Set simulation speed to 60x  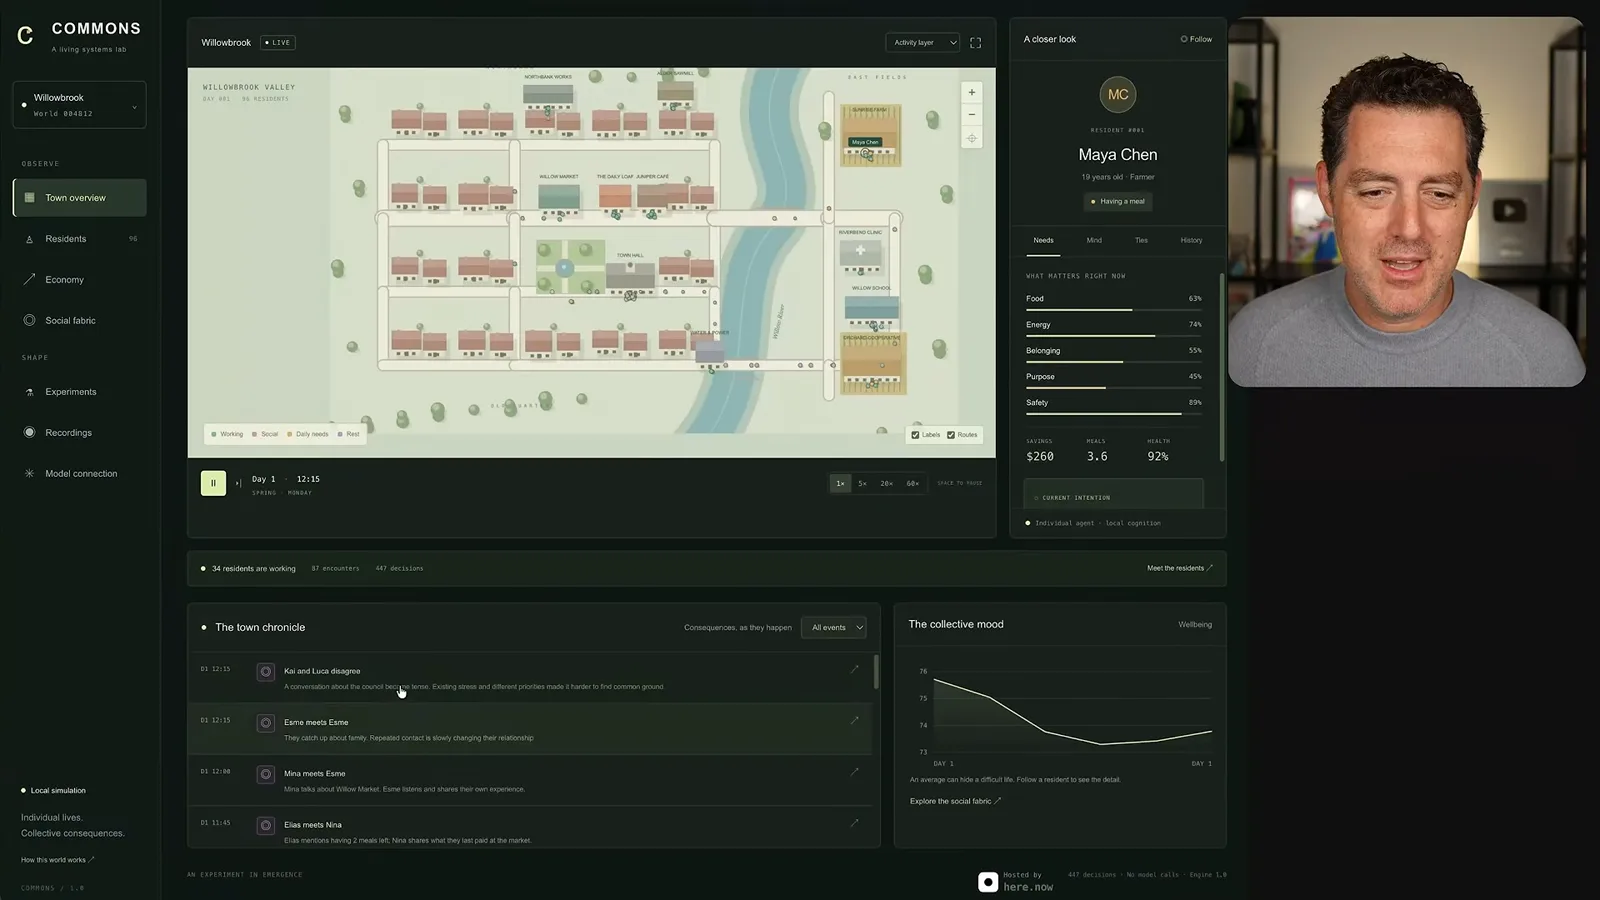pyautogui.click(x=912, y=483)
